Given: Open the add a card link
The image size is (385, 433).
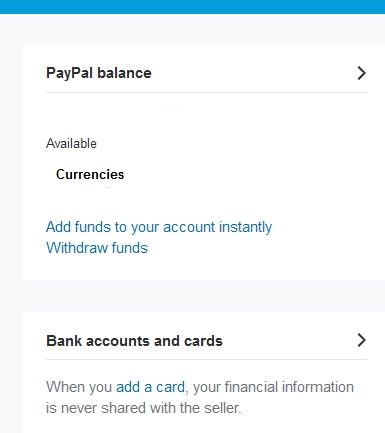Looking at the screenshot, I should coord(150,387).
